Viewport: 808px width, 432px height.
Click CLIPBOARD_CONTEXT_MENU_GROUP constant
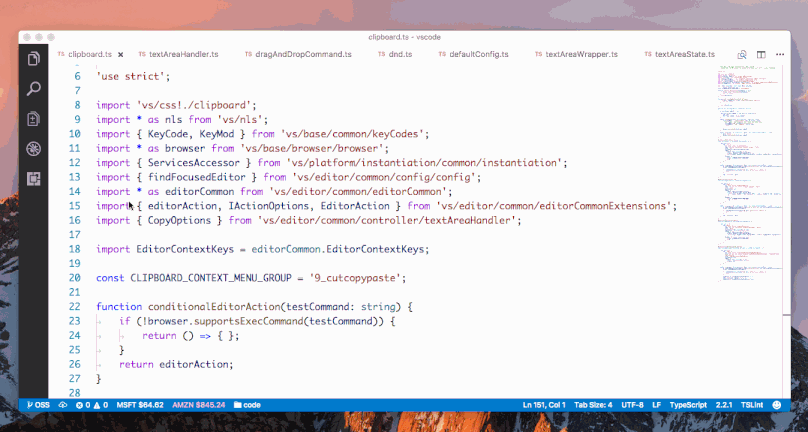click(211, 278)
